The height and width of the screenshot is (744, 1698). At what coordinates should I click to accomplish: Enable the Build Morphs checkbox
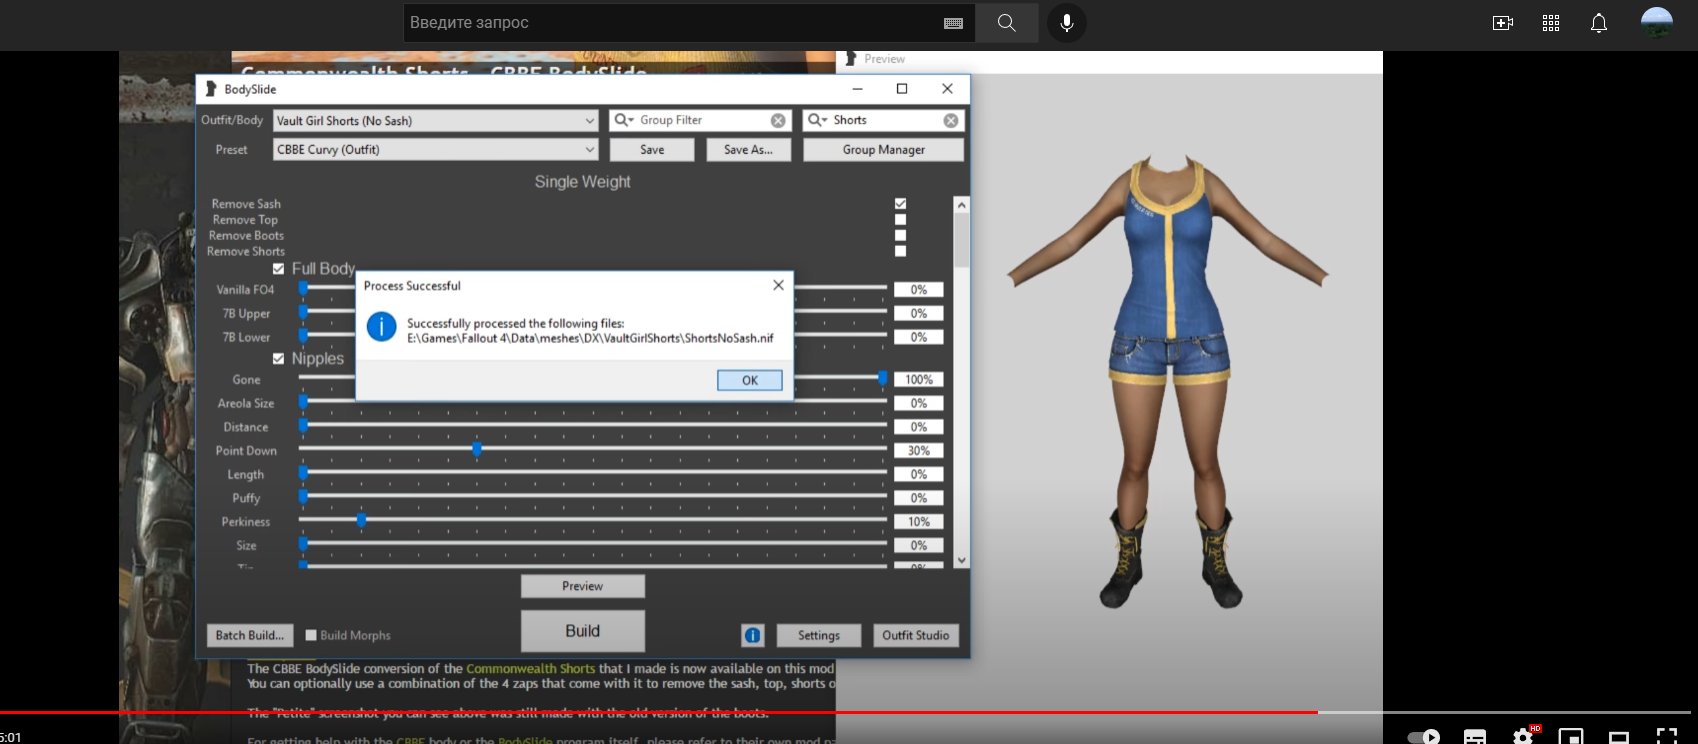pyautogui.click(x=311, y=635)
